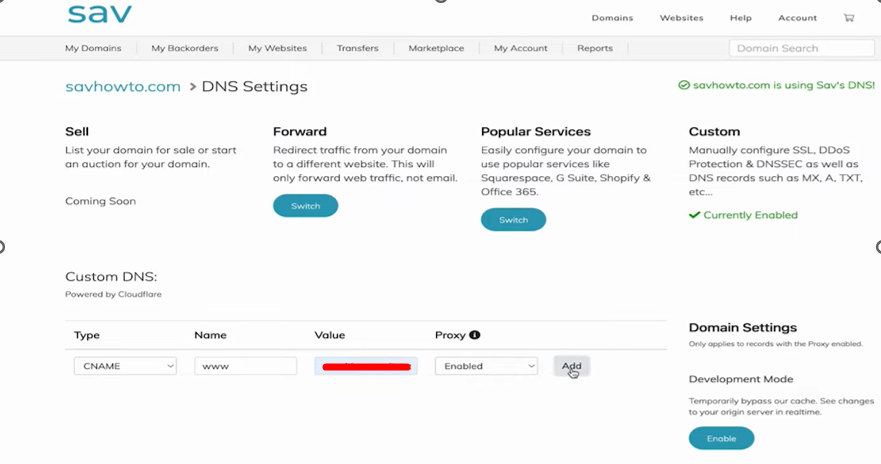Click the Currently Enabled status text
Viewport: 881px width, 464px height.
point(743,215)
